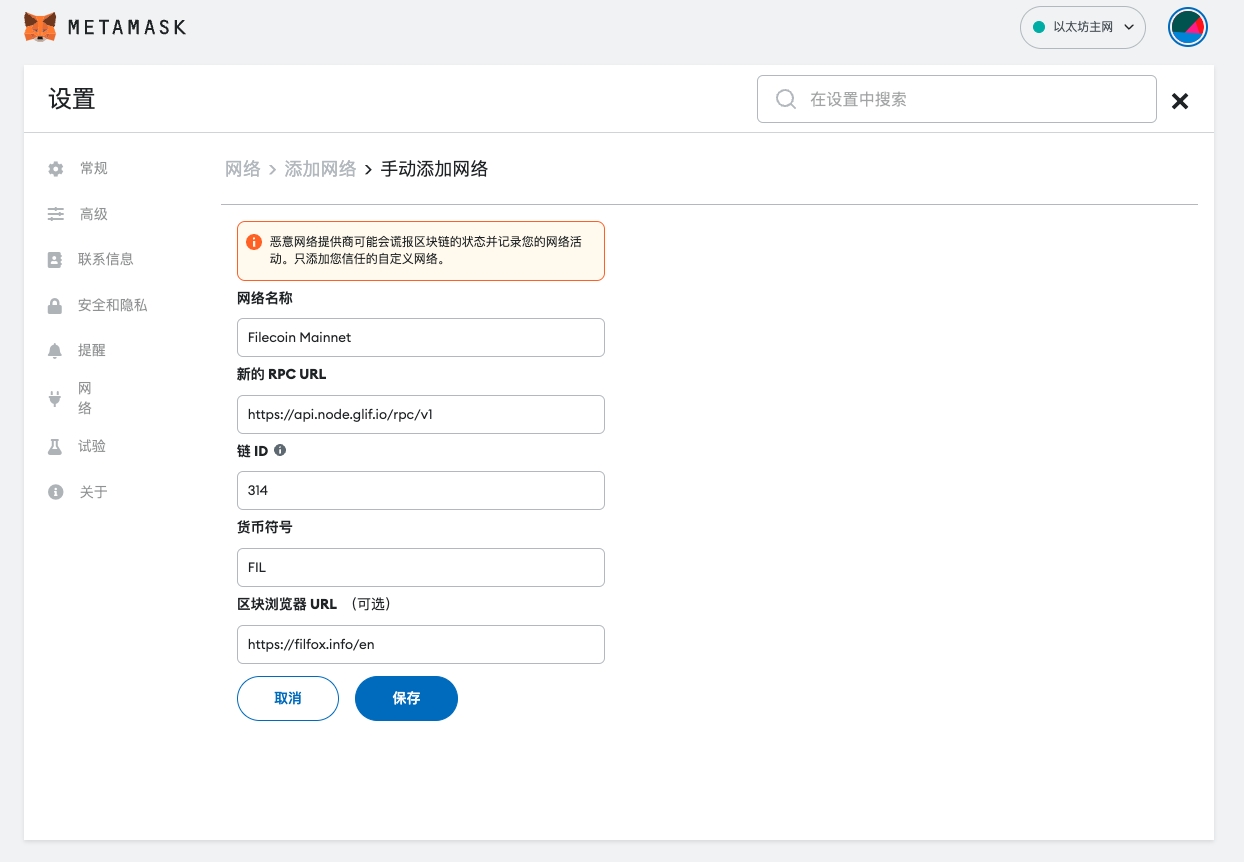
Task: Click the Security (安全和隐私) lock icon
Action: point(55,306)
